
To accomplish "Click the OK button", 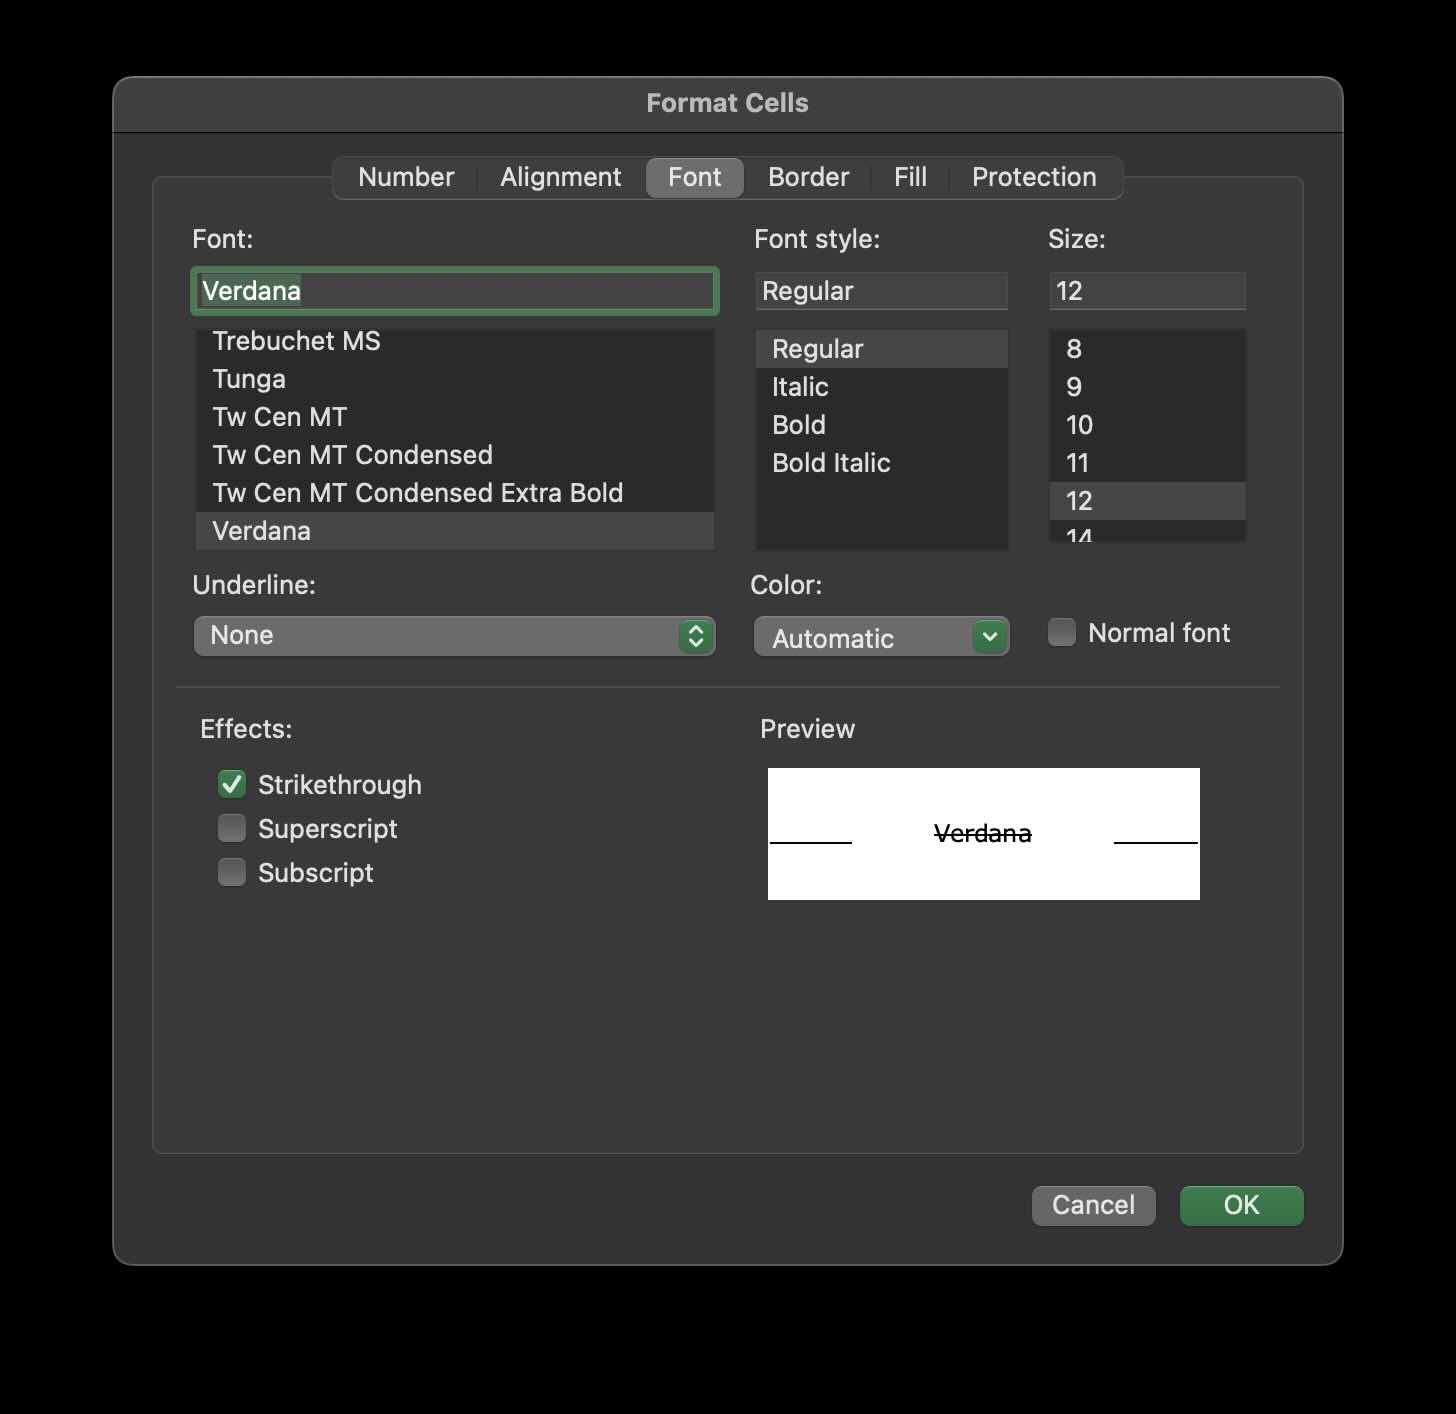I will coord(1241,1205).
